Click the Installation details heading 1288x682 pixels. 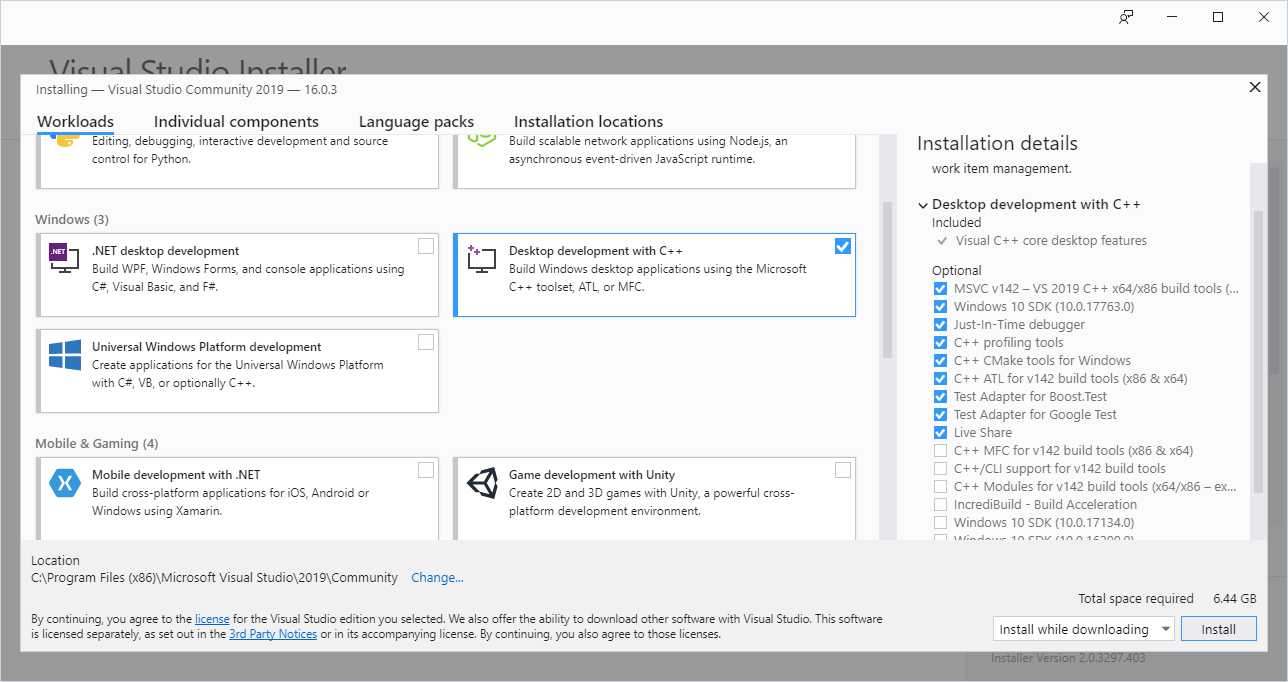click(997, 143)
